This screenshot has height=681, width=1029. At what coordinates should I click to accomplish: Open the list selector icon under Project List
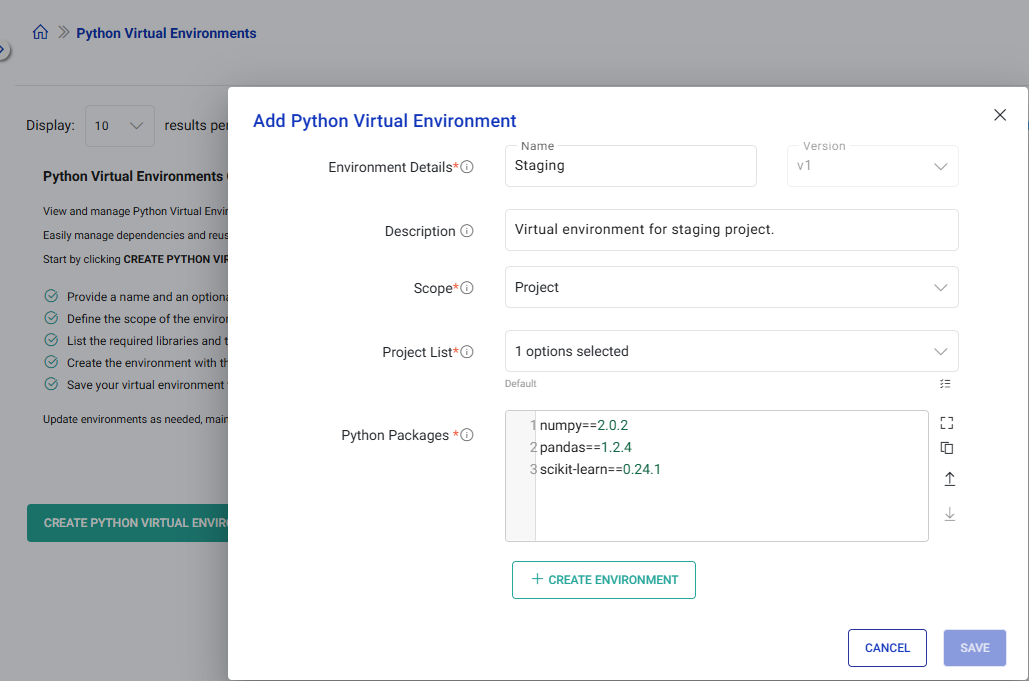(945, 383)
